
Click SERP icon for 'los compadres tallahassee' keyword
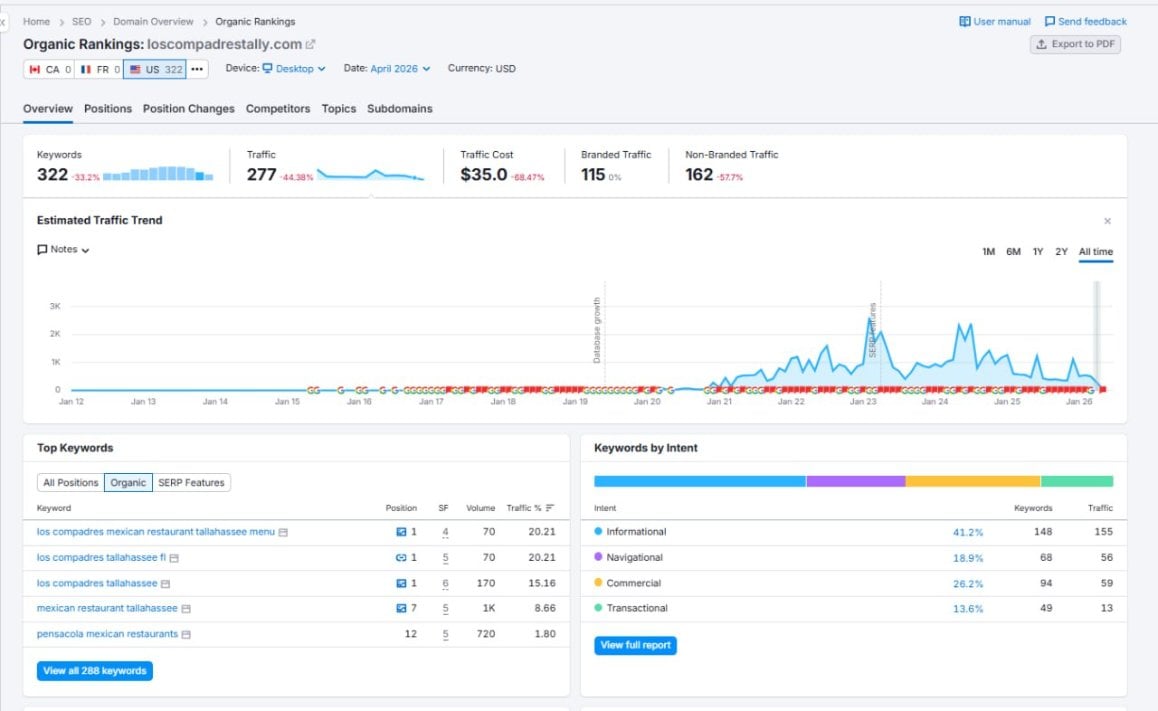pos(165,584)
